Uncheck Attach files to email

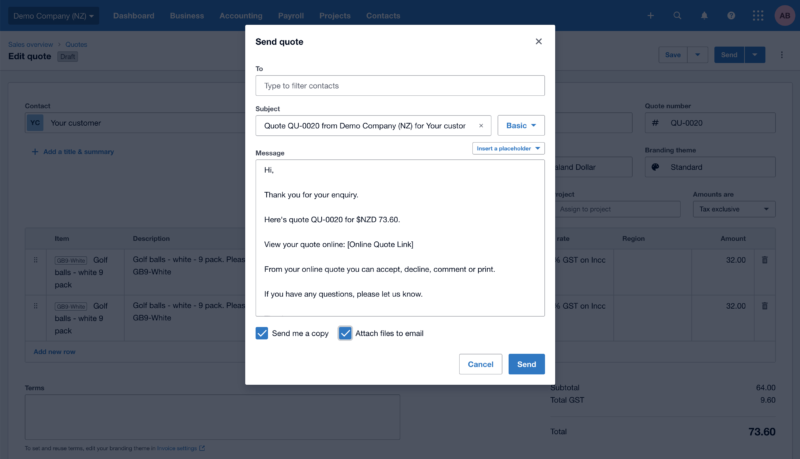tap(345, 333)
